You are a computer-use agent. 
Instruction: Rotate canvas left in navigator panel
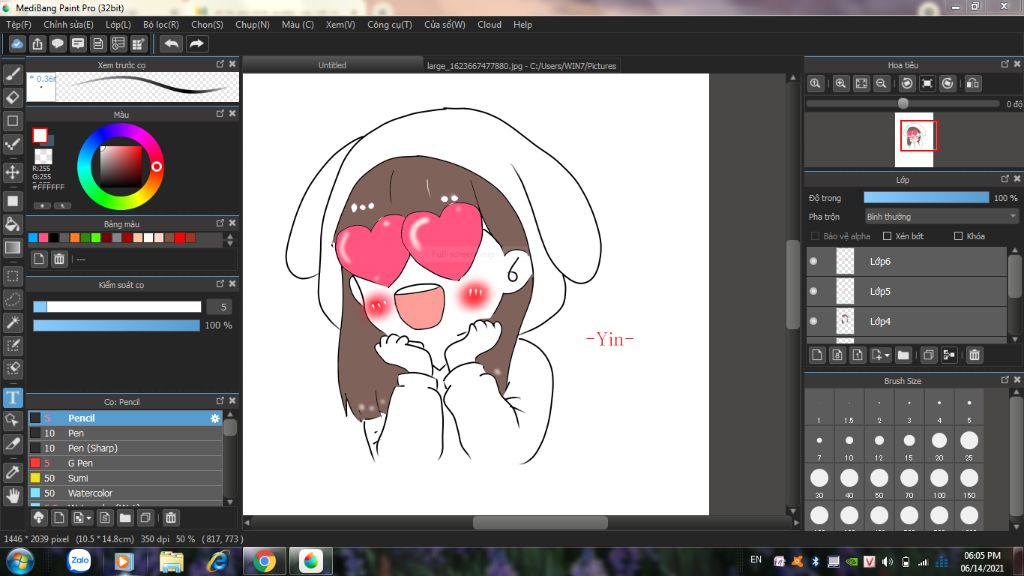tap(906, 84)
